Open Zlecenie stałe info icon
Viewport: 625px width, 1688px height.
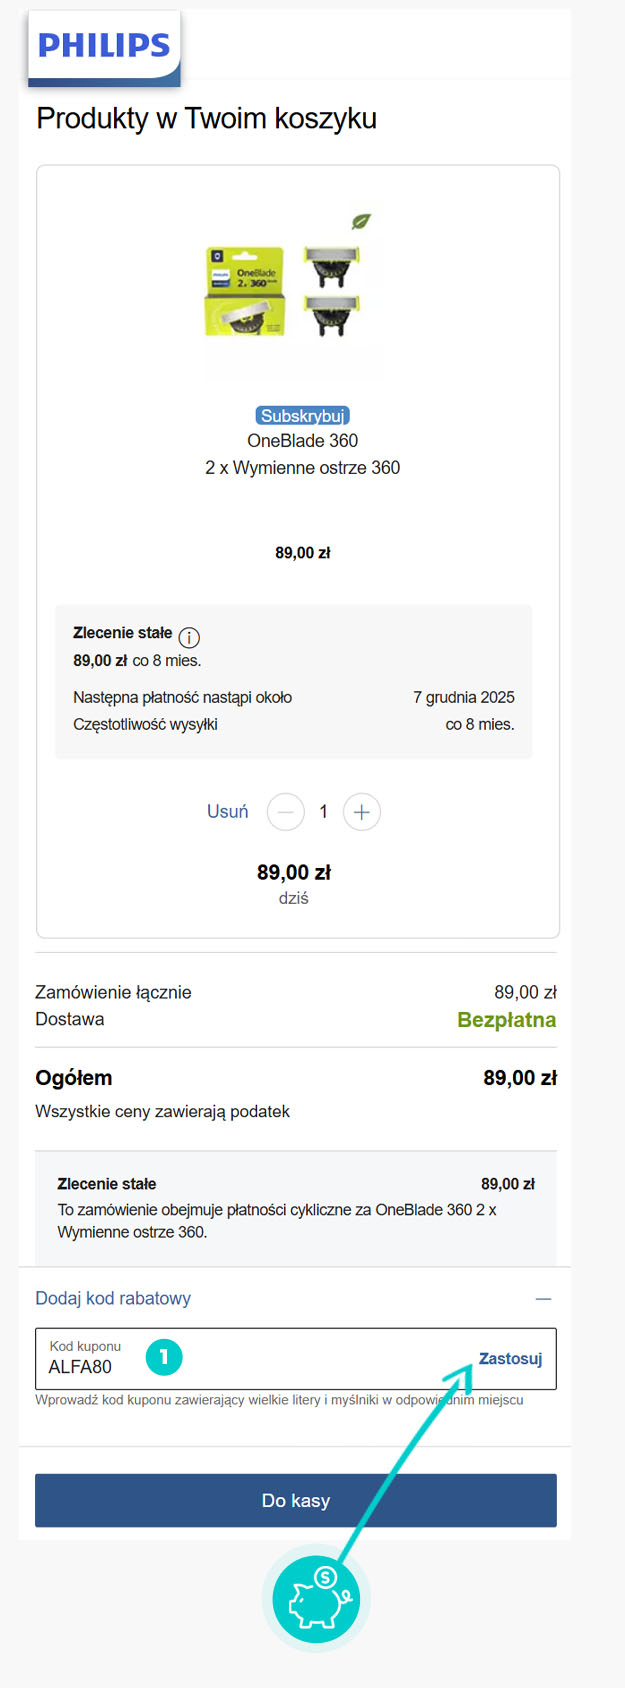tap(189, 637)
